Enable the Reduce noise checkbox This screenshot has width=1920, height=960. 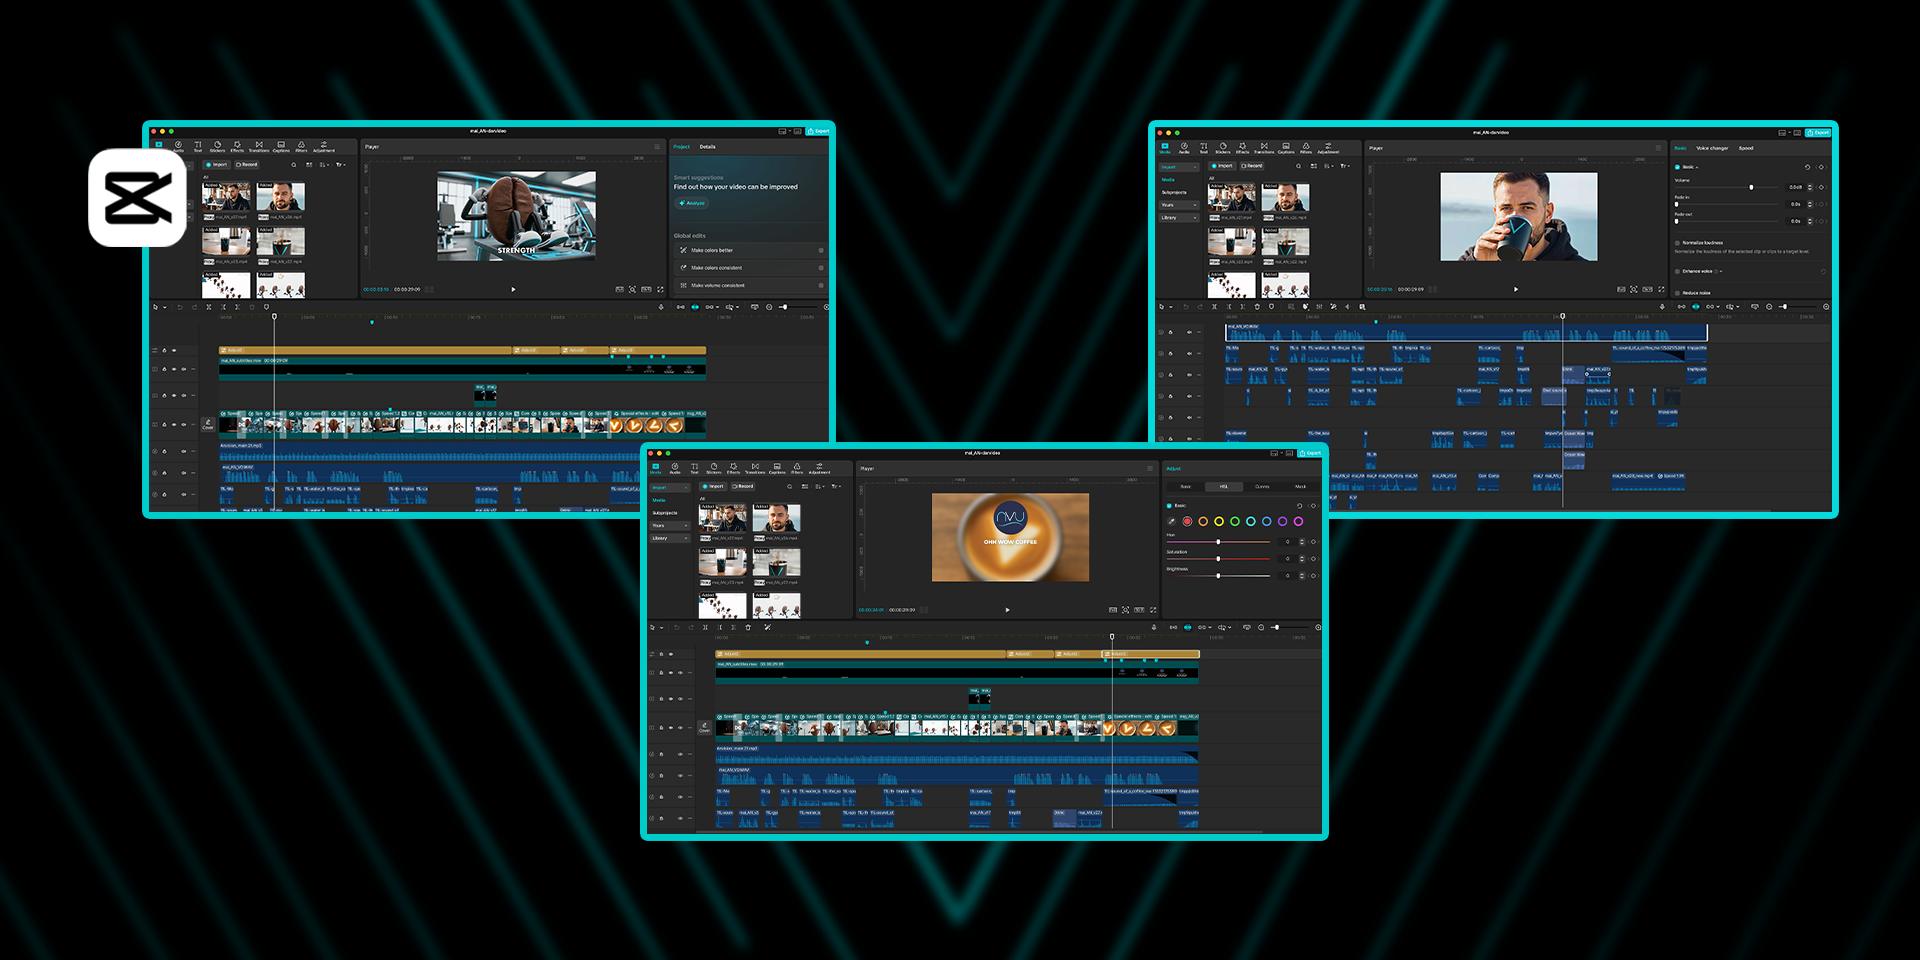(1677, 293)
